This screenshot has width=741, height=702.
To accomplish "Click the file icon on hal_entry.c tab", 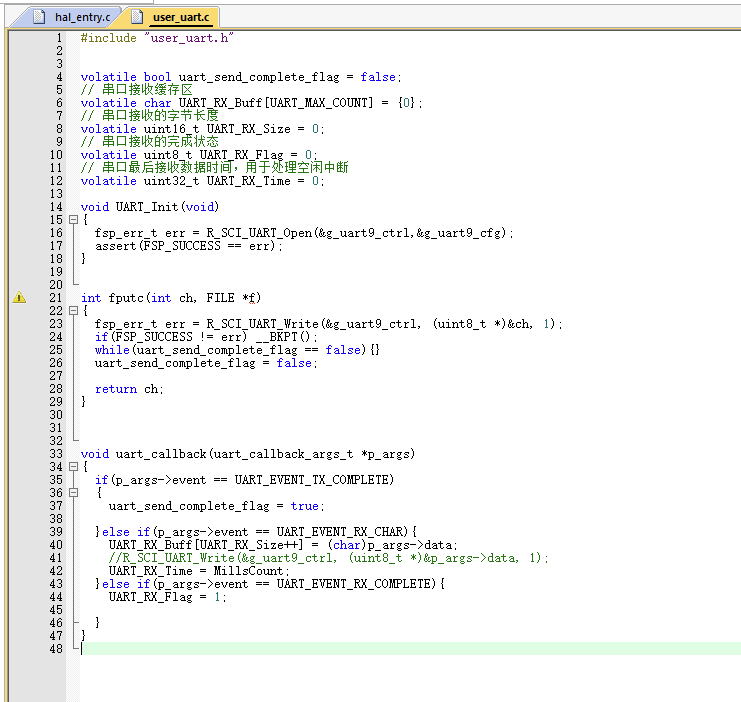I will (x=39, y=17).
